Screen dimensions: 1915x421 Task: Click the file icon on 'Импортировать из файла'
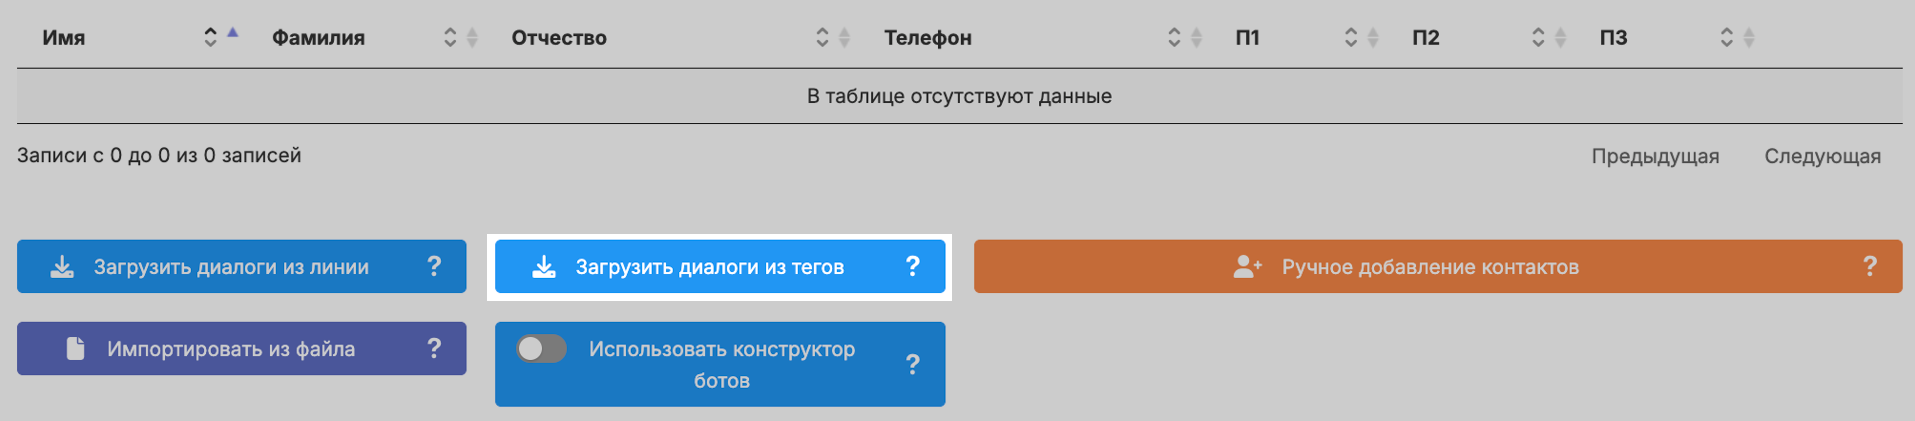(x=75, y=349)
